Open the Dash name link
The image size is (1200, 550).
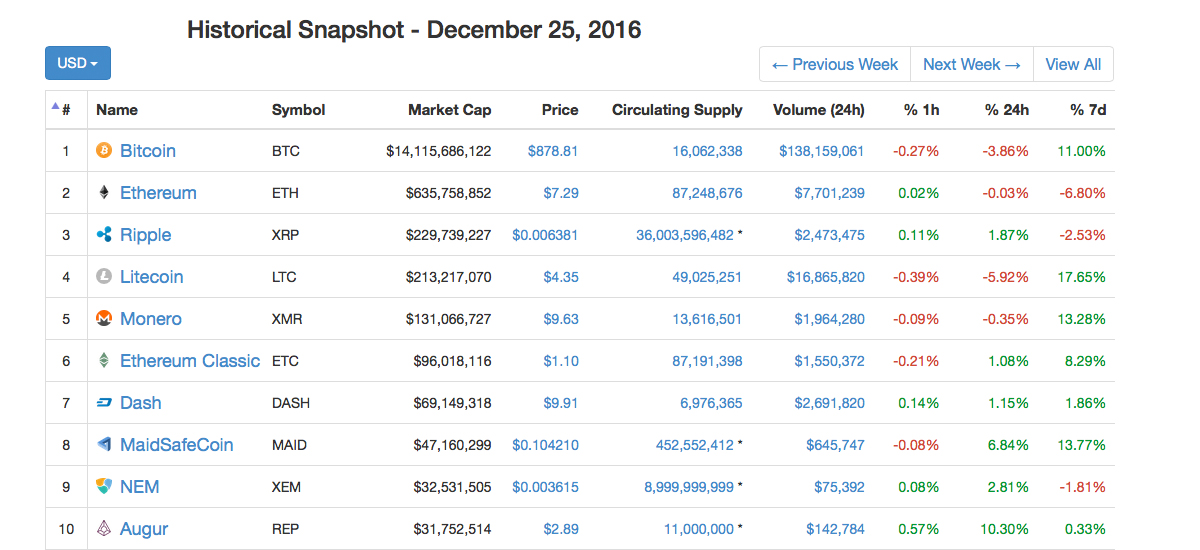coord(141,403)
